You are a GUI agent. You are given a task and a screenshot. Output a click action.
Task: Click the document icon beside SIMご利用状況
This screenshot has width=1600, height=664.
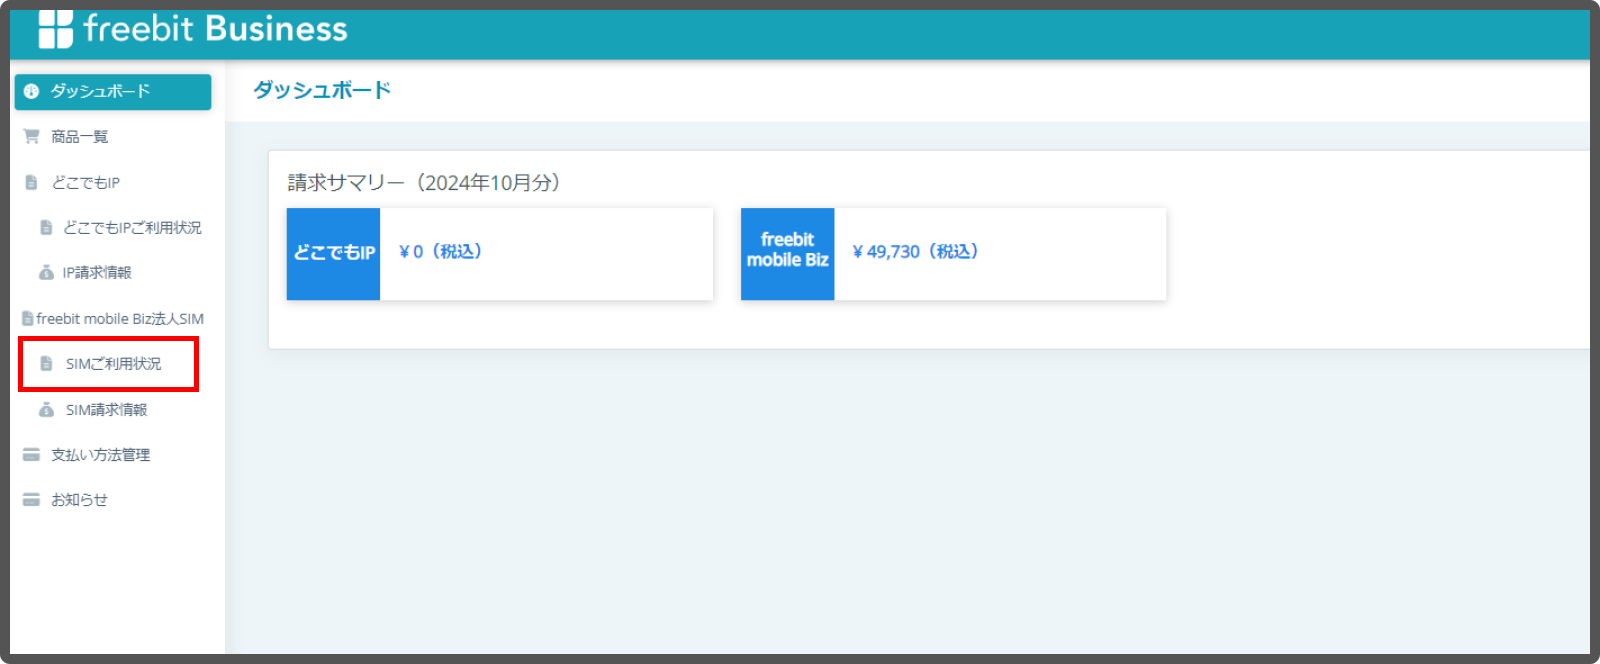click(46, 363)
